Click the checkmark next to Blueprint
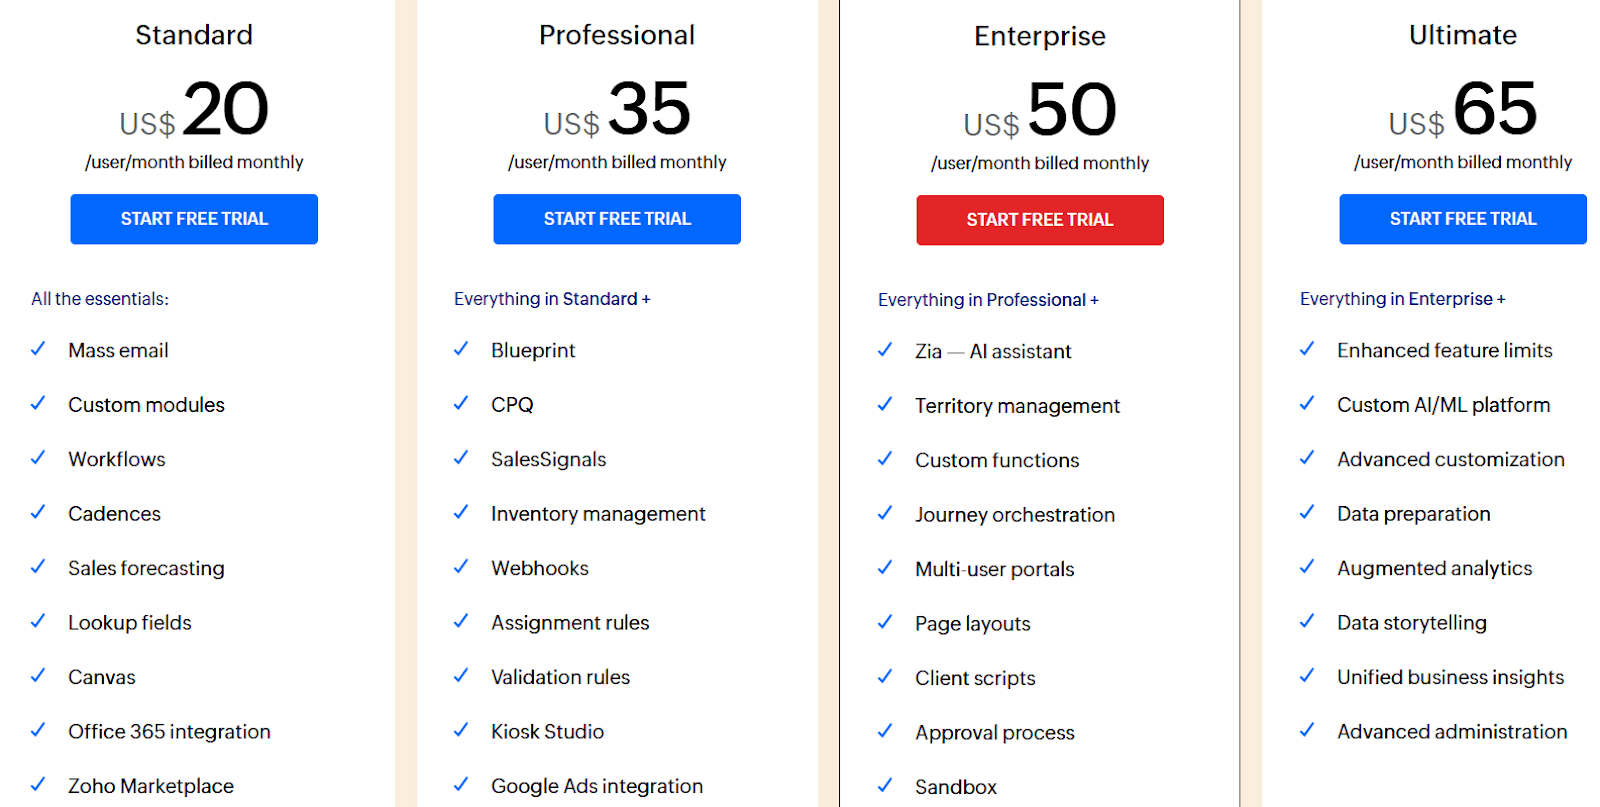This screenshot has width=1600, height=807. 461,350
